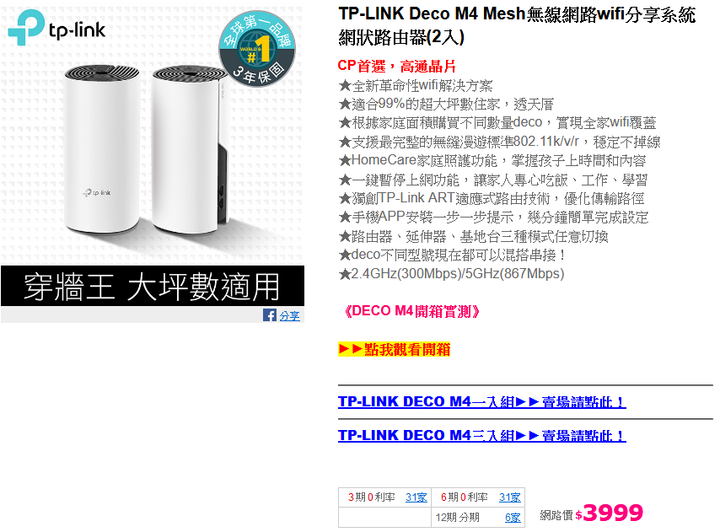Click the 《DECO M4開箱實測》 heading

[411, 311]
